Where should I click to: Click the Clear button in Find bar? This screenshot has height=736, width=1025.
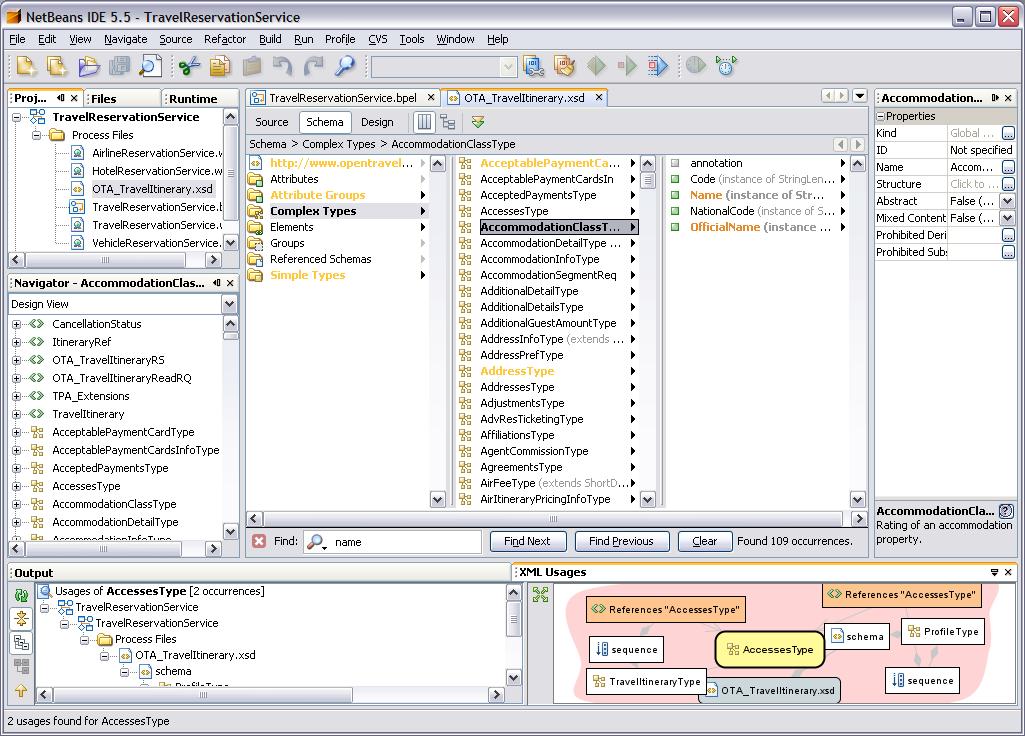[705, 541]
